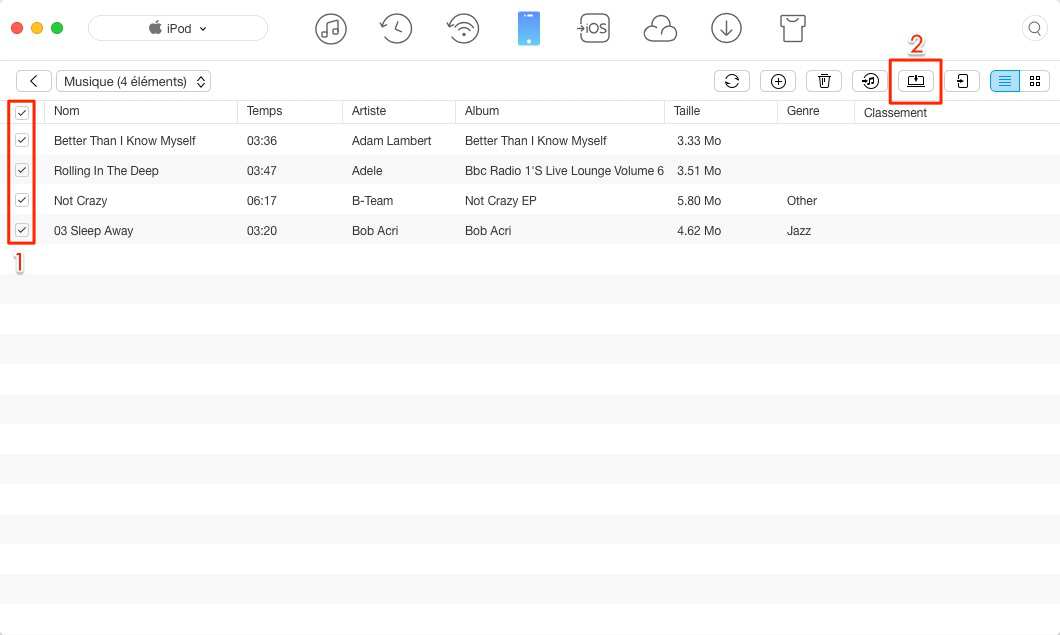Click size 3.51 Mo
1060x635 pixels.
coord(699,170)
